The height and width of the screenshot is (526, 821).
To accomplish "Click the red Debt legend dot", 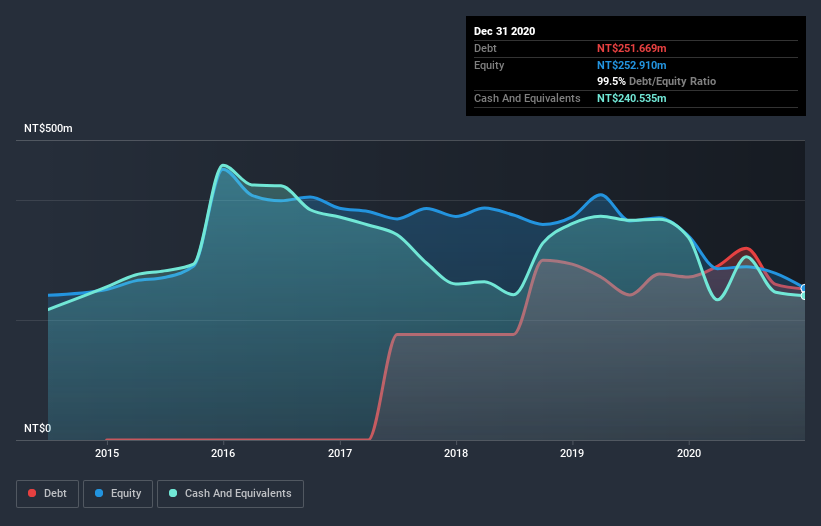I will click(32, 493).
